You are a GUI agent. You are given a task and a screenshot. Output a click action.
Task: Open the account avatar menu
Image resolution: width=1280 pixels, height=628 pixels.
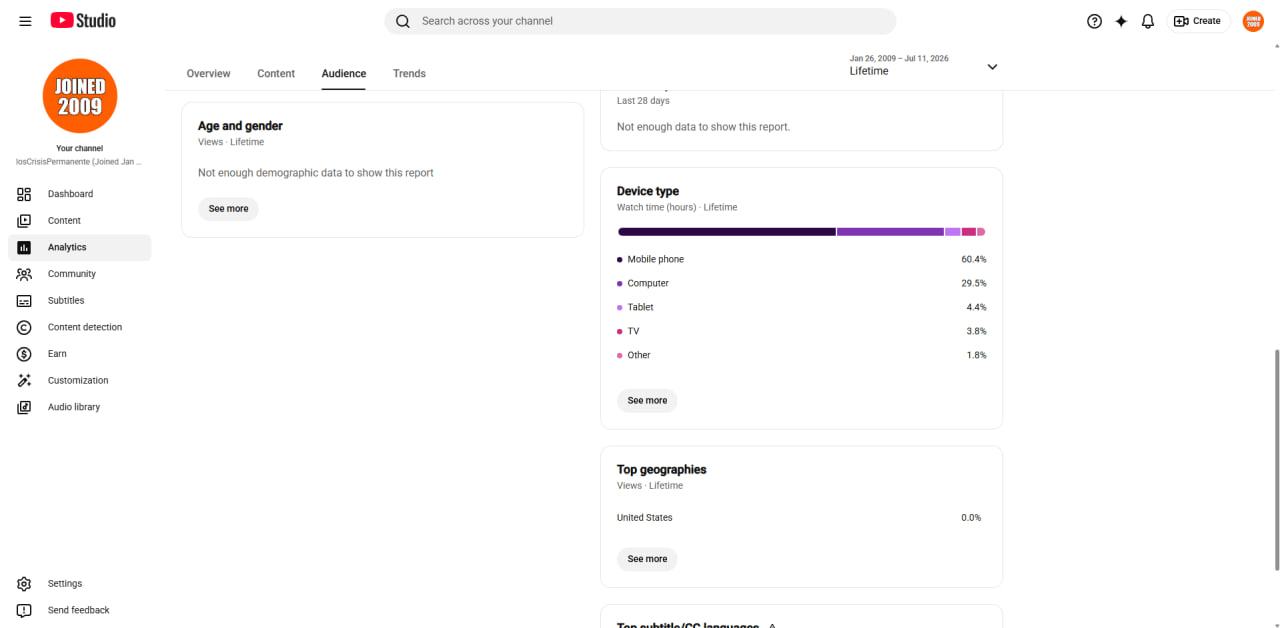[1253, 21]
